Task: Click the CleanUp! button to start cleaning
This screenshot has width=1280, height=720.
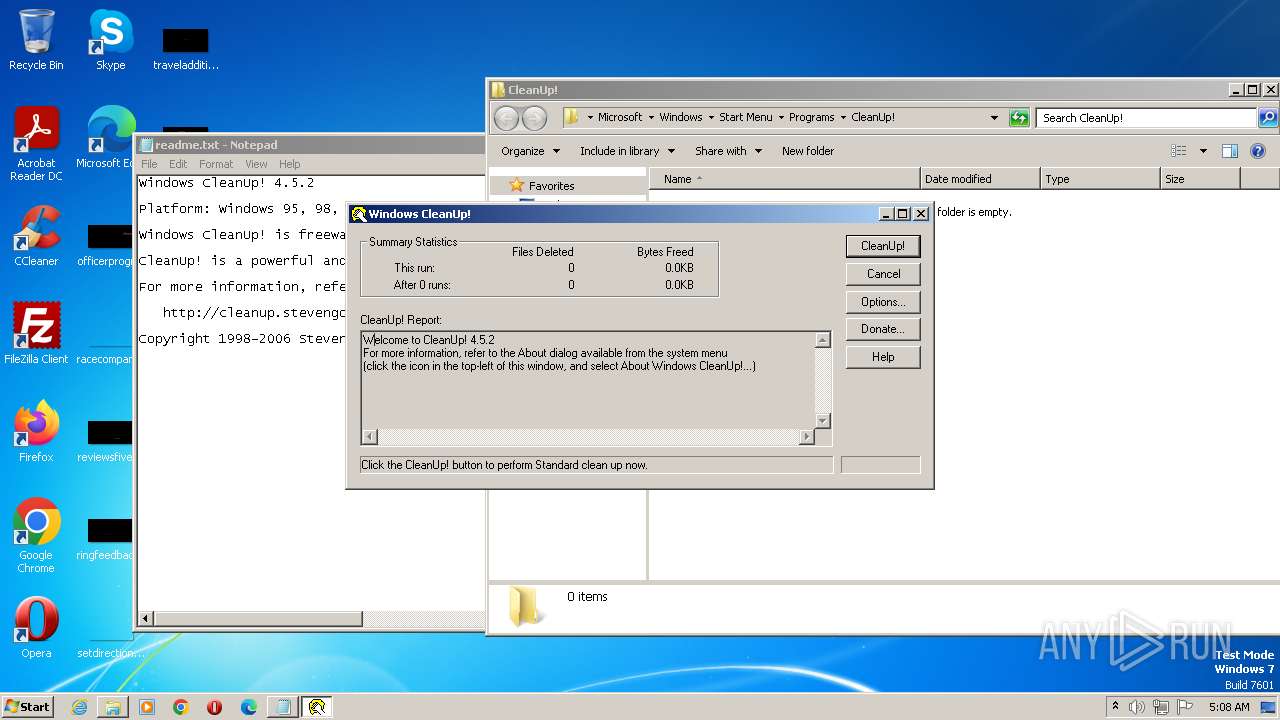Action: click(883, 246)
